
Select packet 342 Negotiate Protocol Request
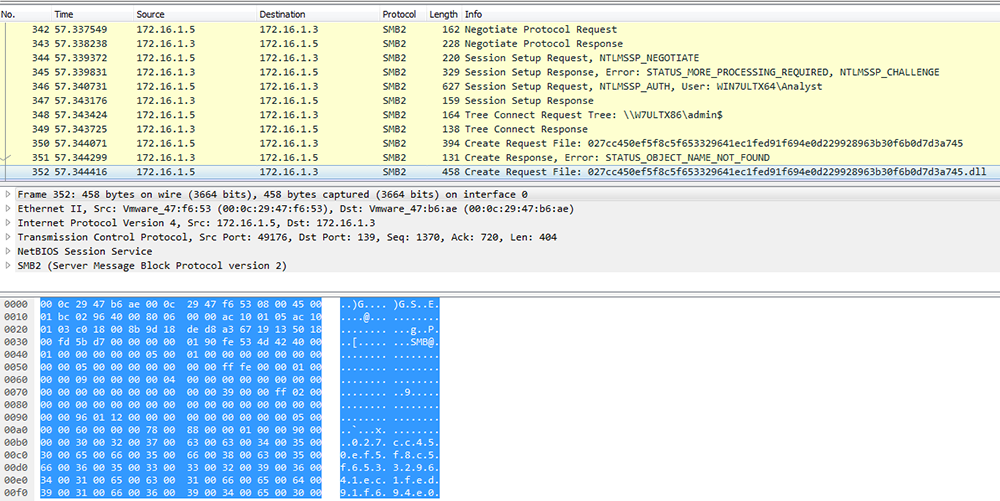tap(500, 29)
